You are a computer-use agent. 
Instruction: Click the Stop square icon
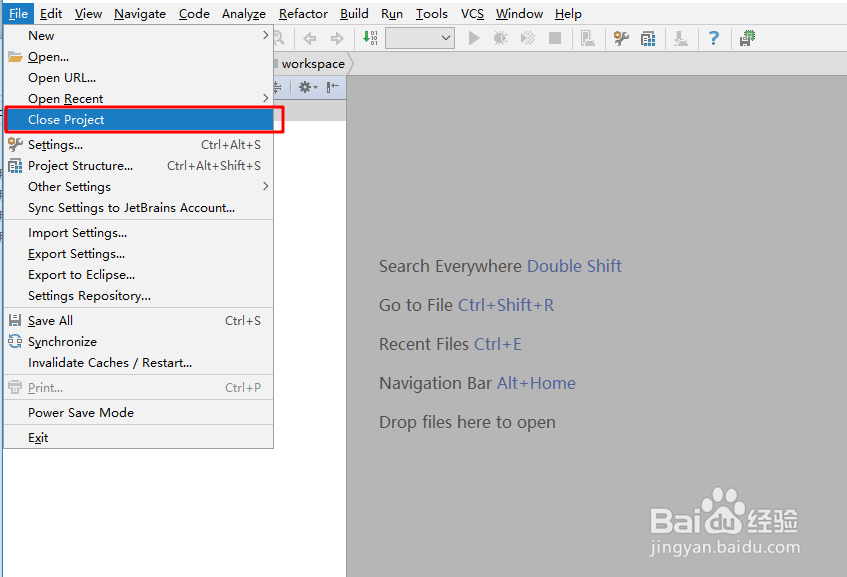[x=555, y=38]
